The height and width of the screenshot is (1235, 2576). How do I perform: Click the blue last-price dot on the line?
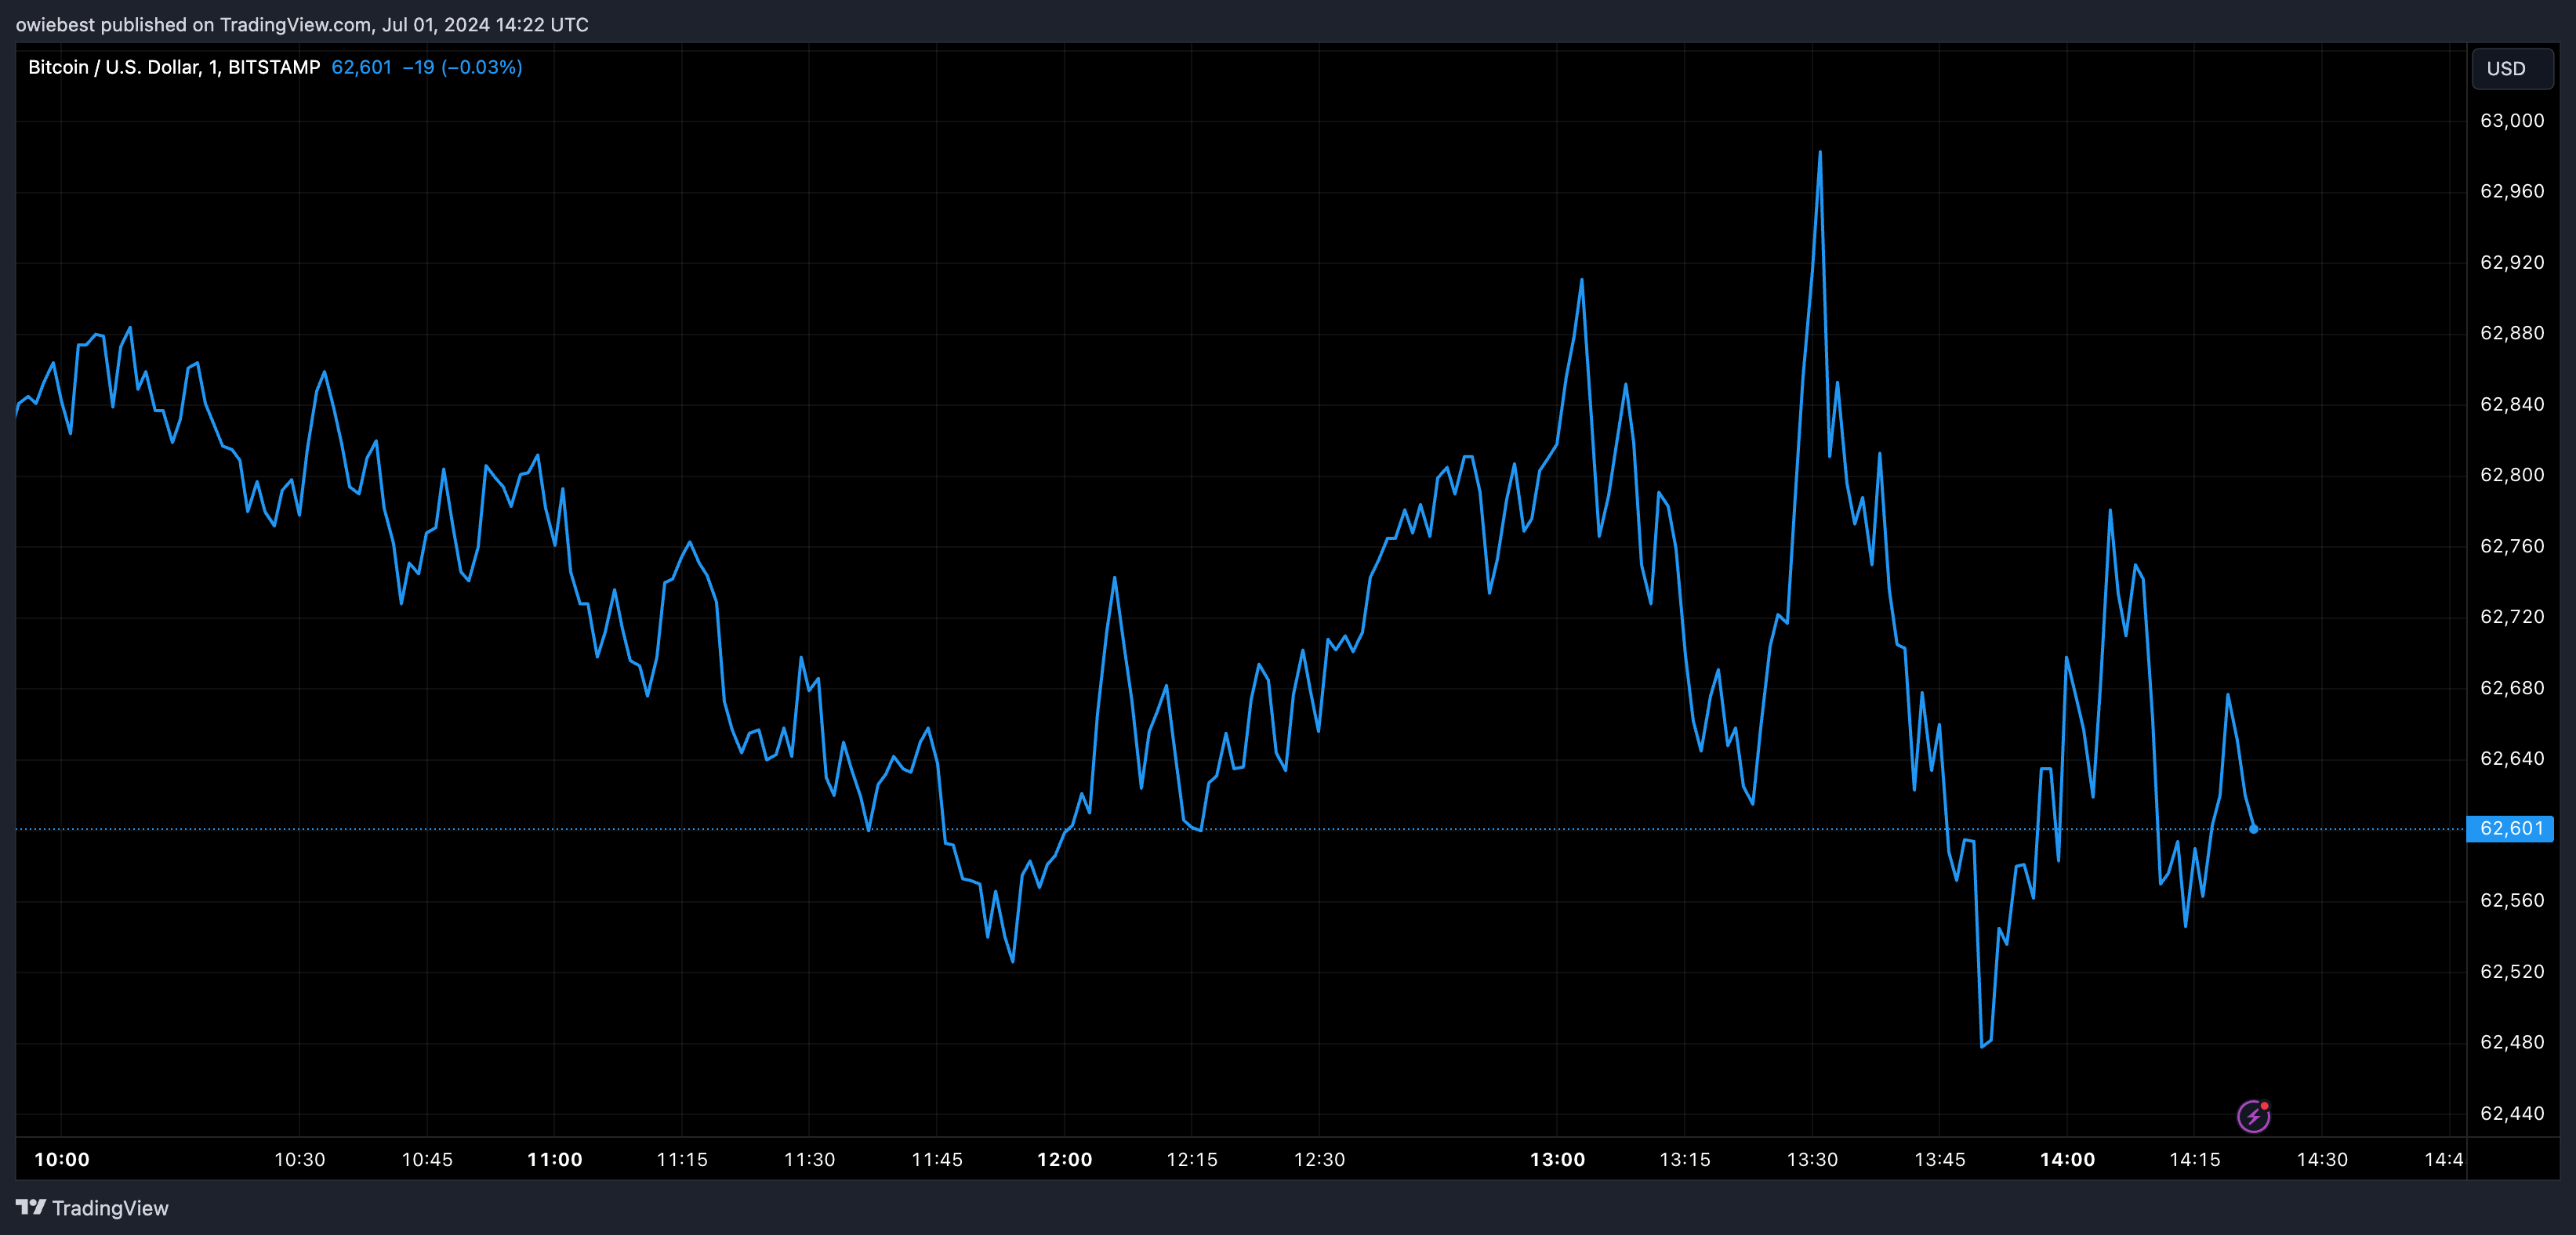click(2253, 829)
